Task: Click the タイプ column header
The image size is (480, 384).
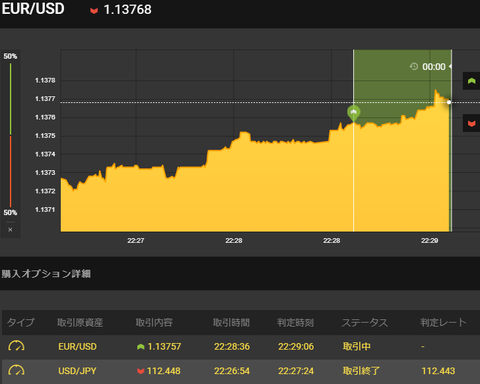Action: [21, 322]
